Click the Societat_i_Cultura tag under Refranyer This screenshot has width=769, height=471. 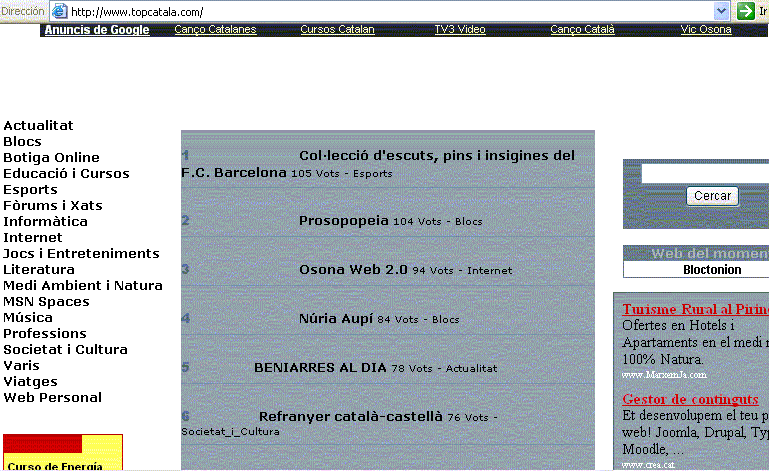coord(231,432)
